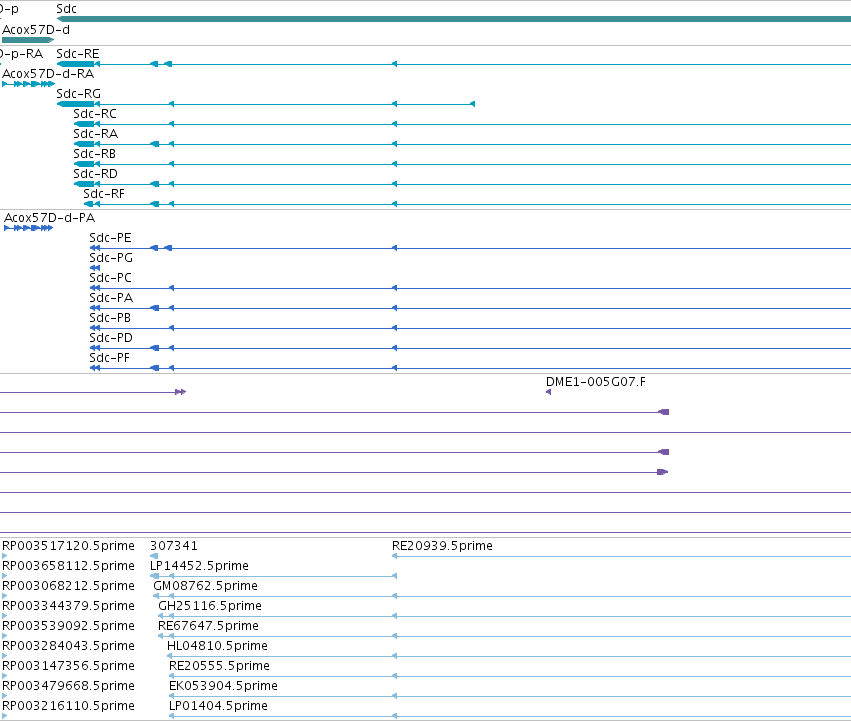851x721 pixels.
Task: Select the Sdc-PB protein label
Action: (110, 318)
